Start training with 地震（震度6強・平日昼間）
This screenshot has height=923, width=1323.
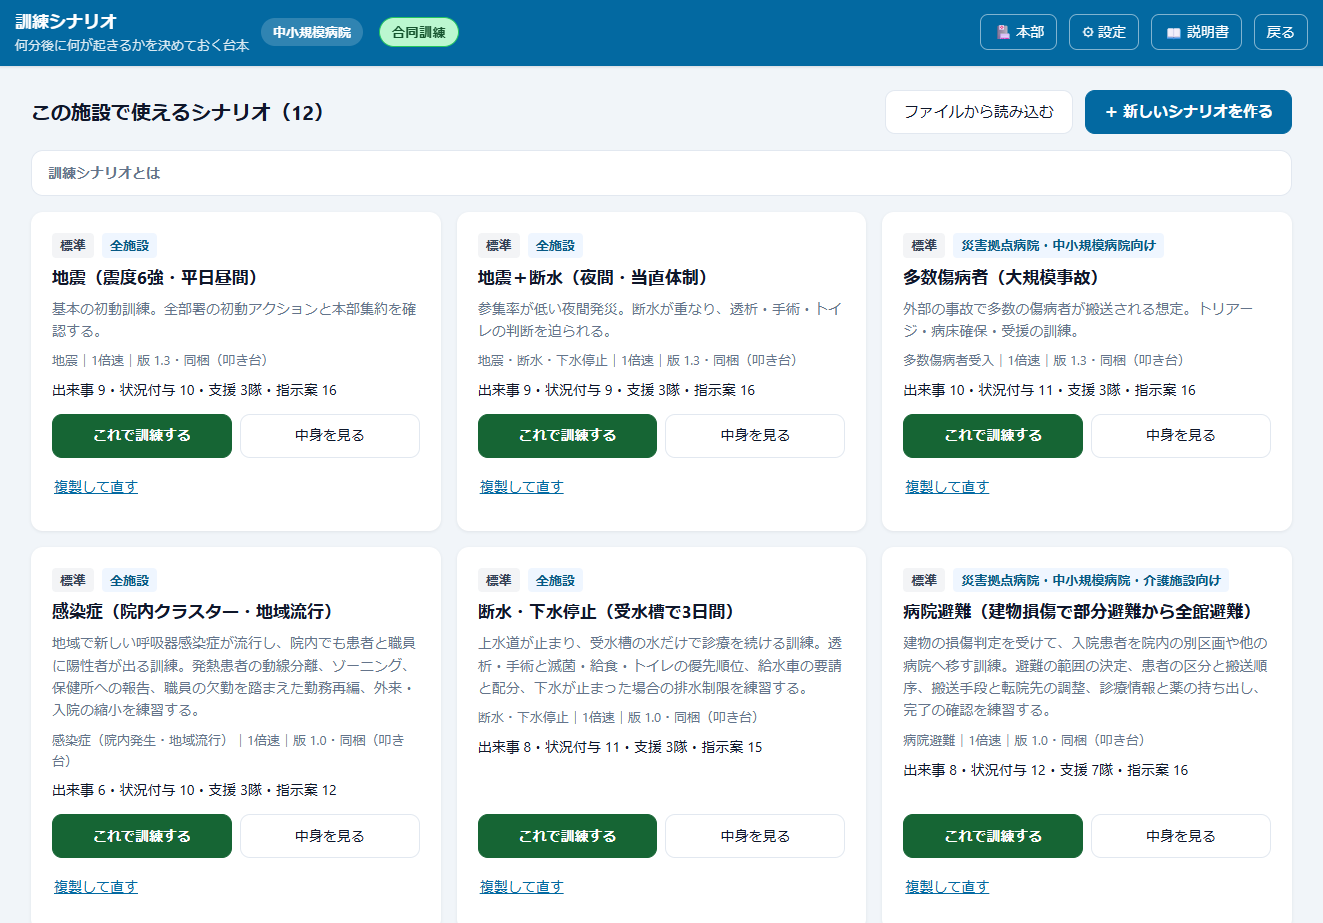[142, 436]
